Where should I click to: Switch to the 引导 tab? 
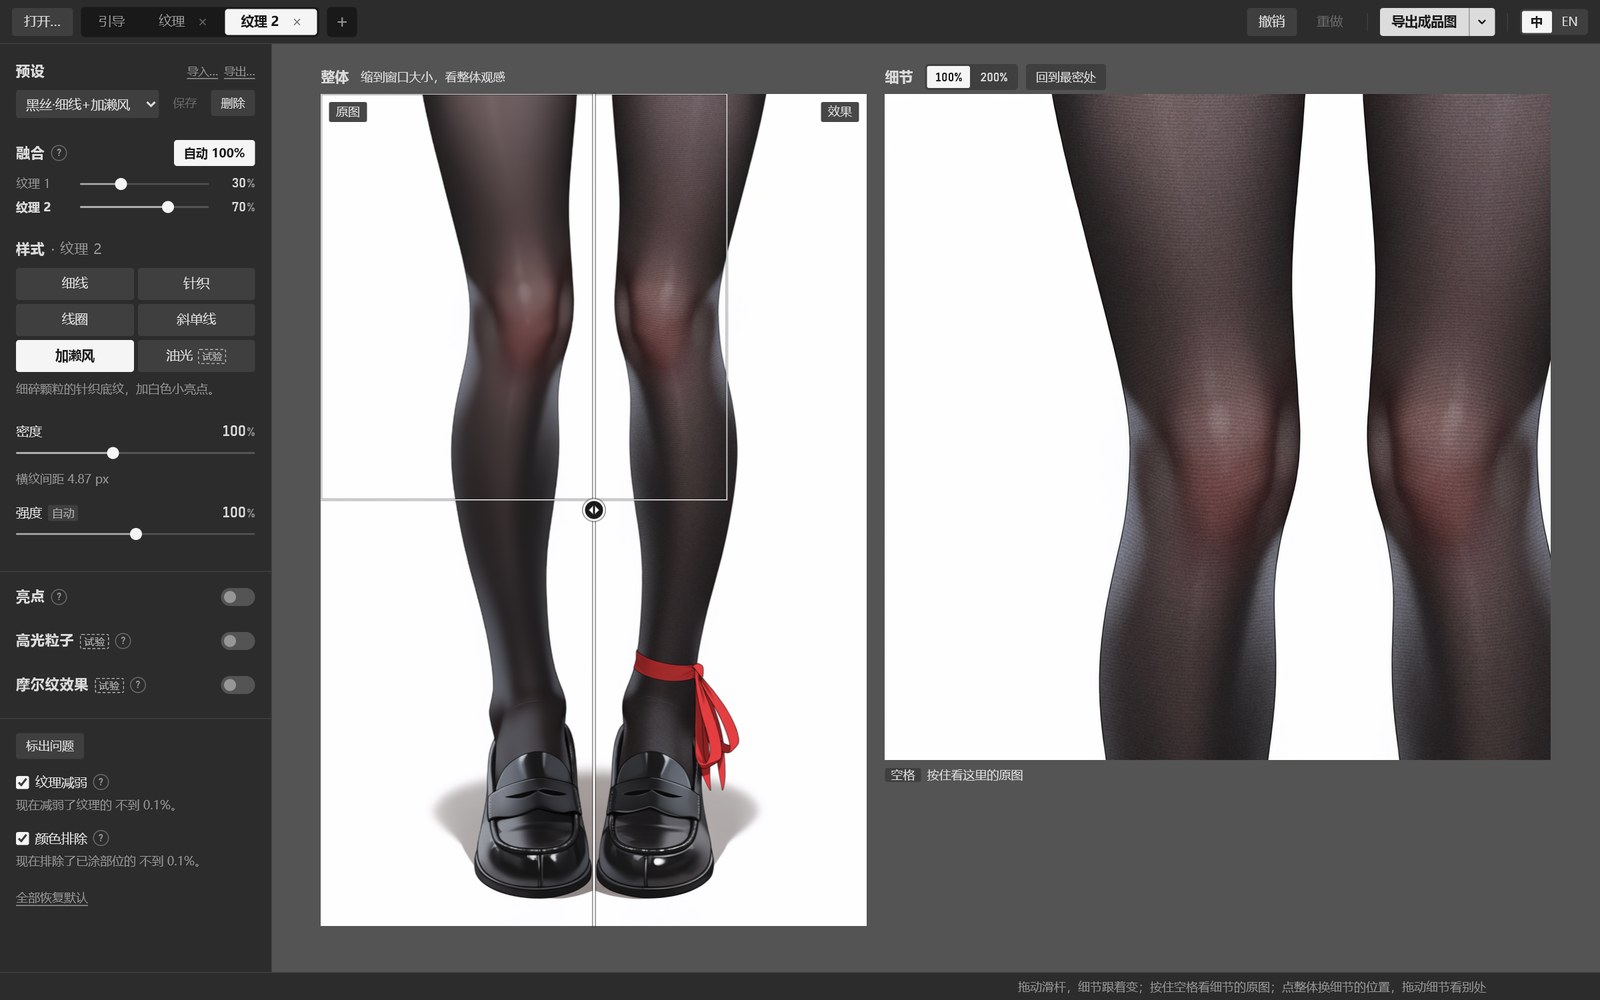tap(111, 22)
